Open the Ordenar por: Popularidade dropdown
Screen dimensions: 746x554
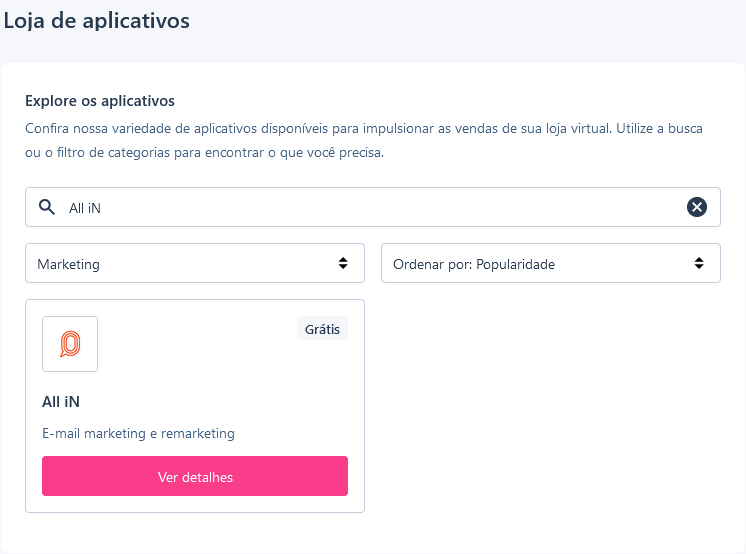coord(551,263)
